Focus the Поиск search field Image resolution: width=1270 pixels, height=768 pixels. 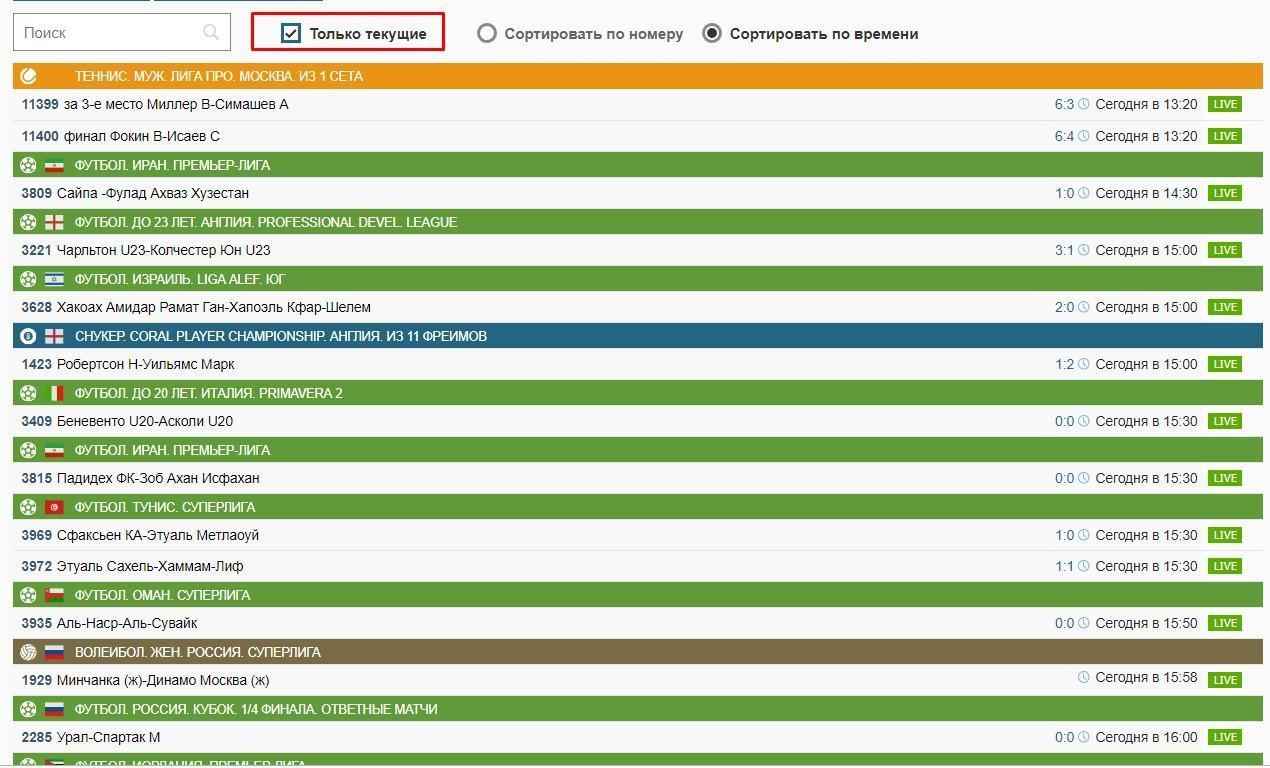121,32
